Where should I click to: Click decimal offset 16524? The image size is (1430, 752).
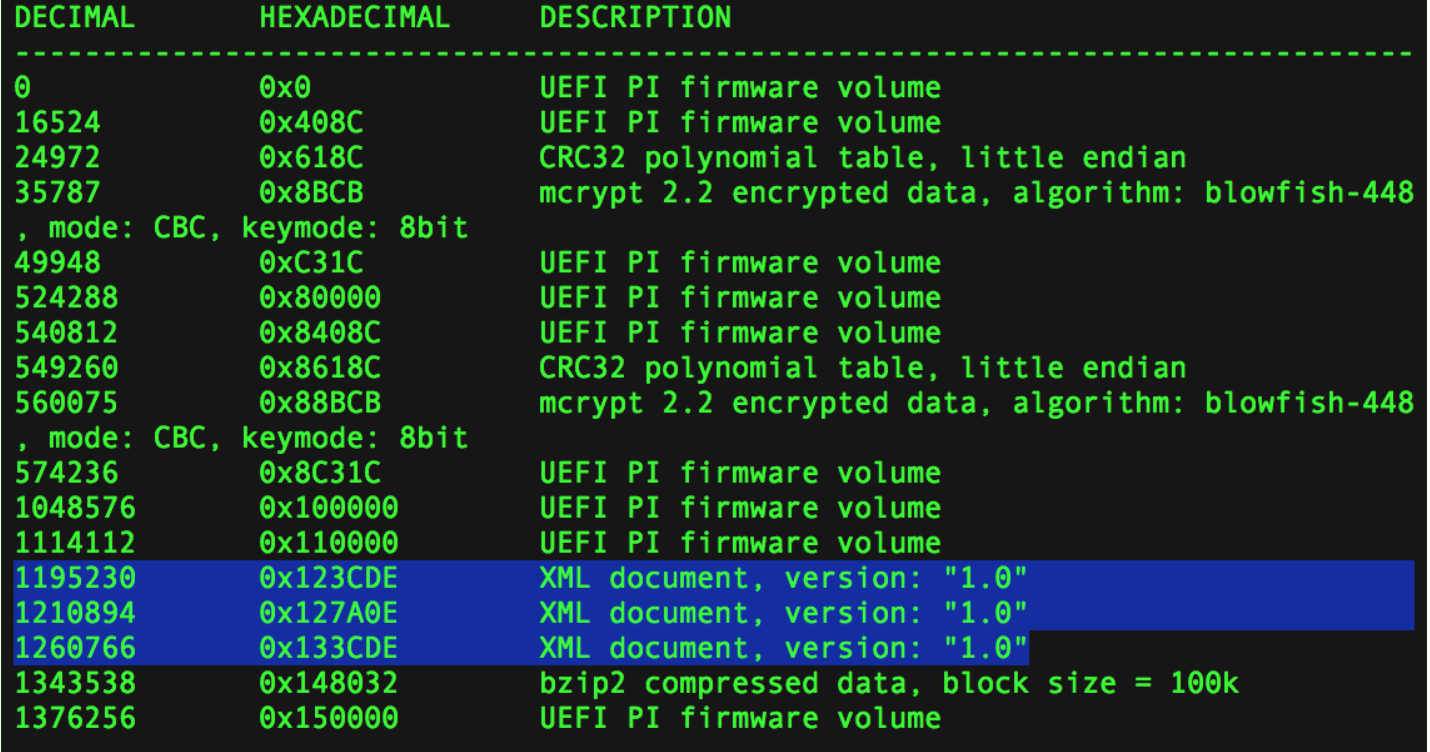tap(58, 123)
